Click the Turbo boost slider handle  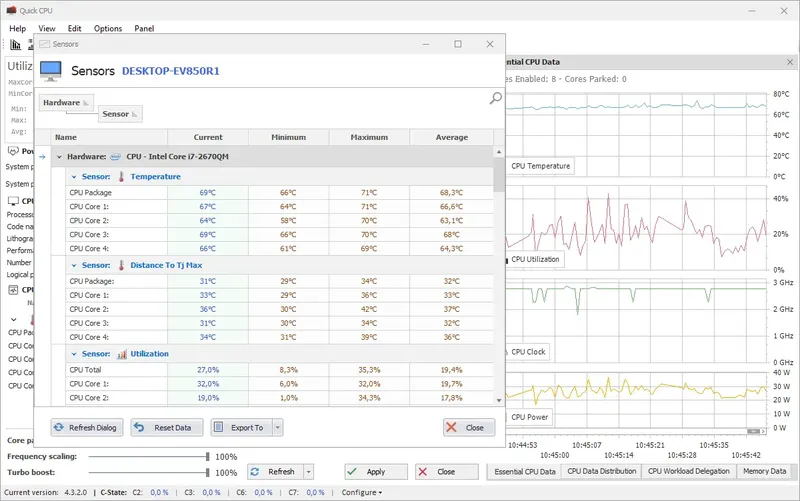(207, 472)
